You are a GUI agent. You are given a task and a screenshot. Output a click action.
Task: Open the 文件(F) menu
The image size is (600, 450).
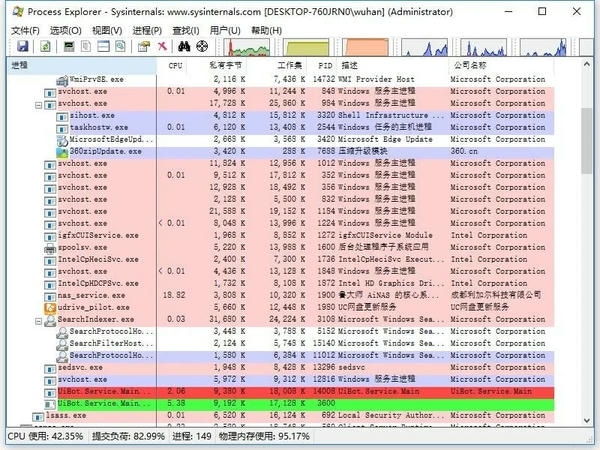pyautogui.click(x=25, y=31)
